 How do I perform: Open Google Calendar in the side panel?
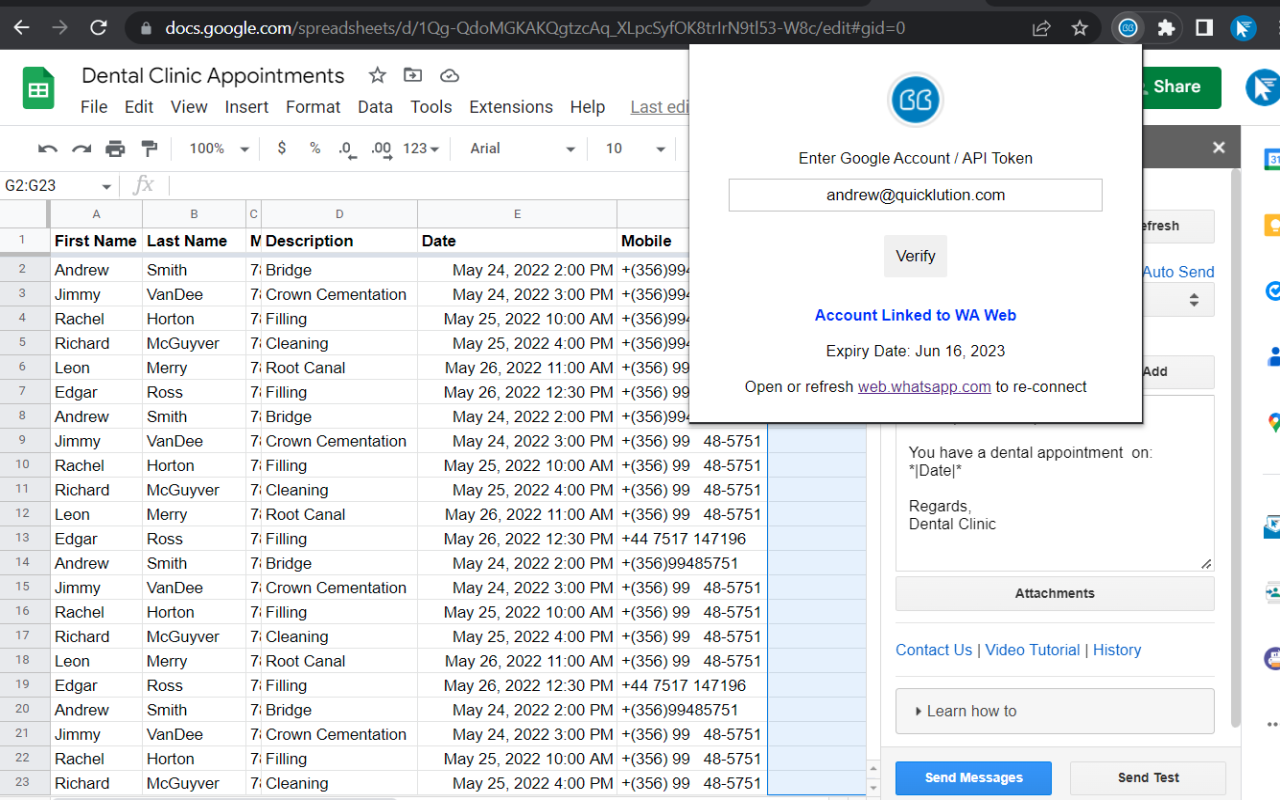point(1272,160)
